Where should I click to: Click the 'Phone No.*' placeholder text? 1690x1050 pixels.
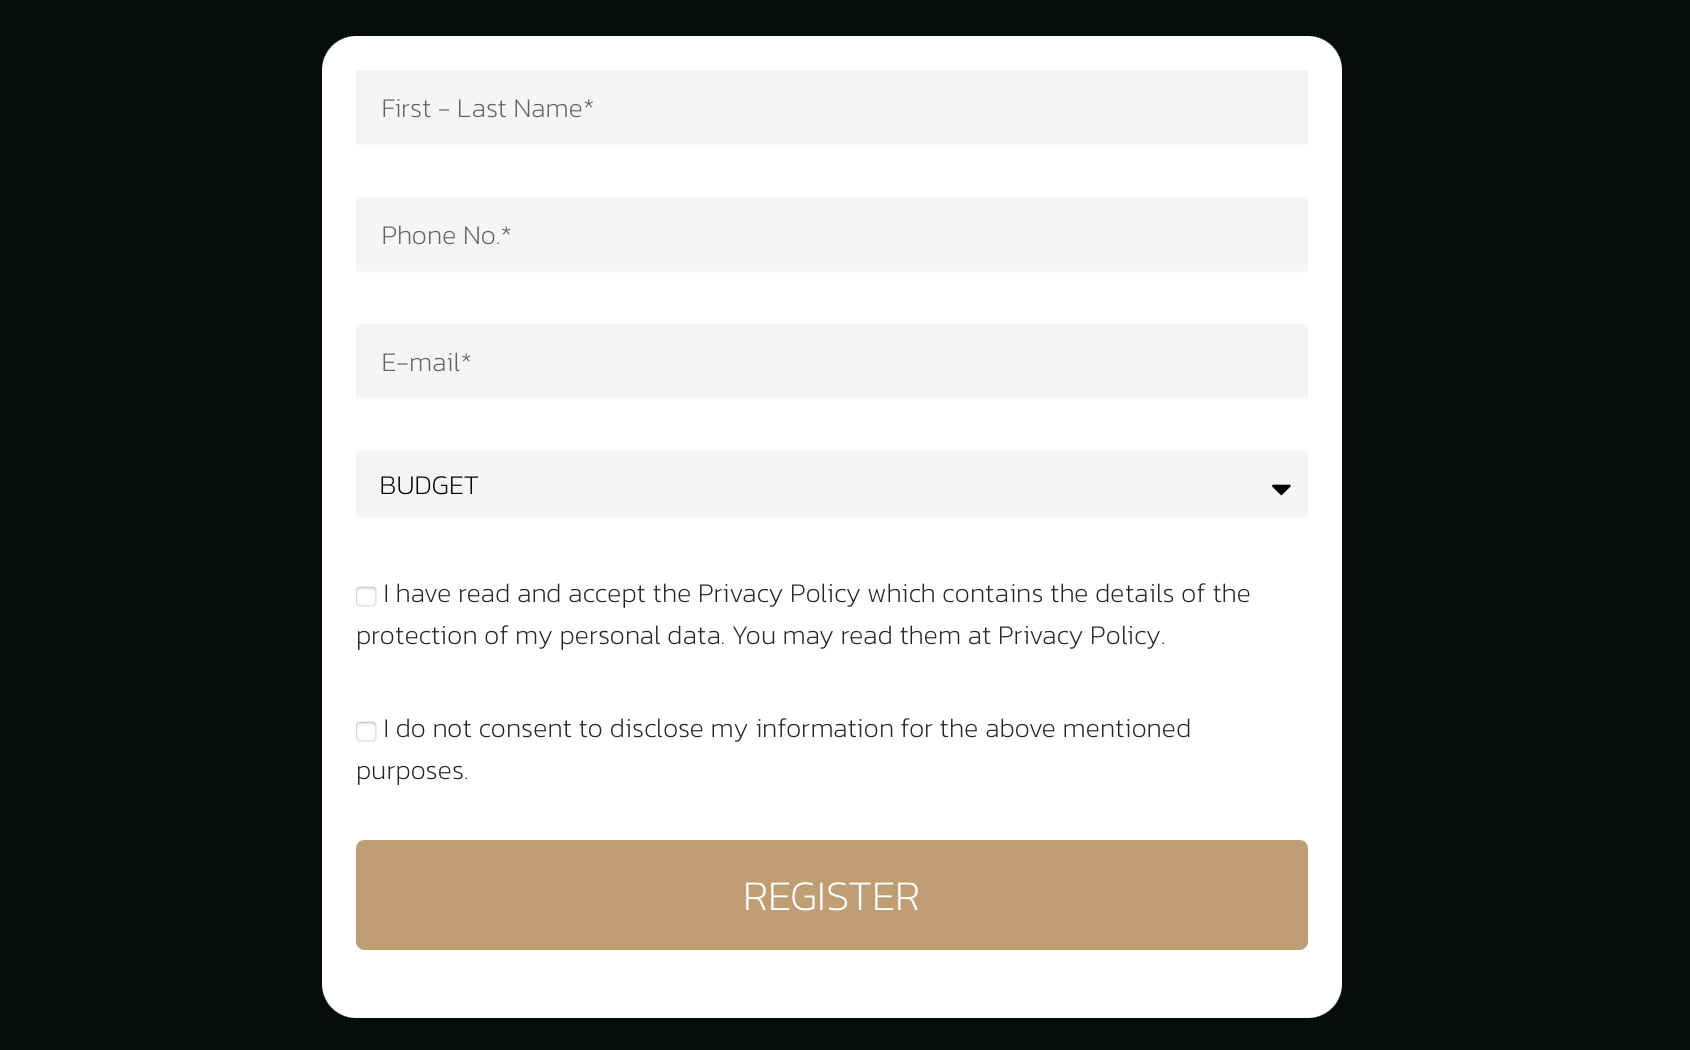pyautogui.click(x=446, y=235)
